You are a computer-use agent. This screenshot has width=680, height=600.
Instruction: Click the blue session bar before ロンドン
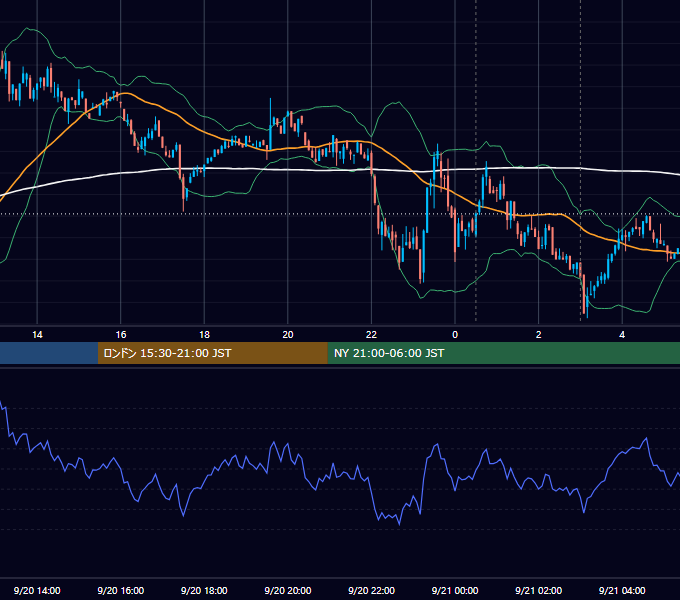49,353
